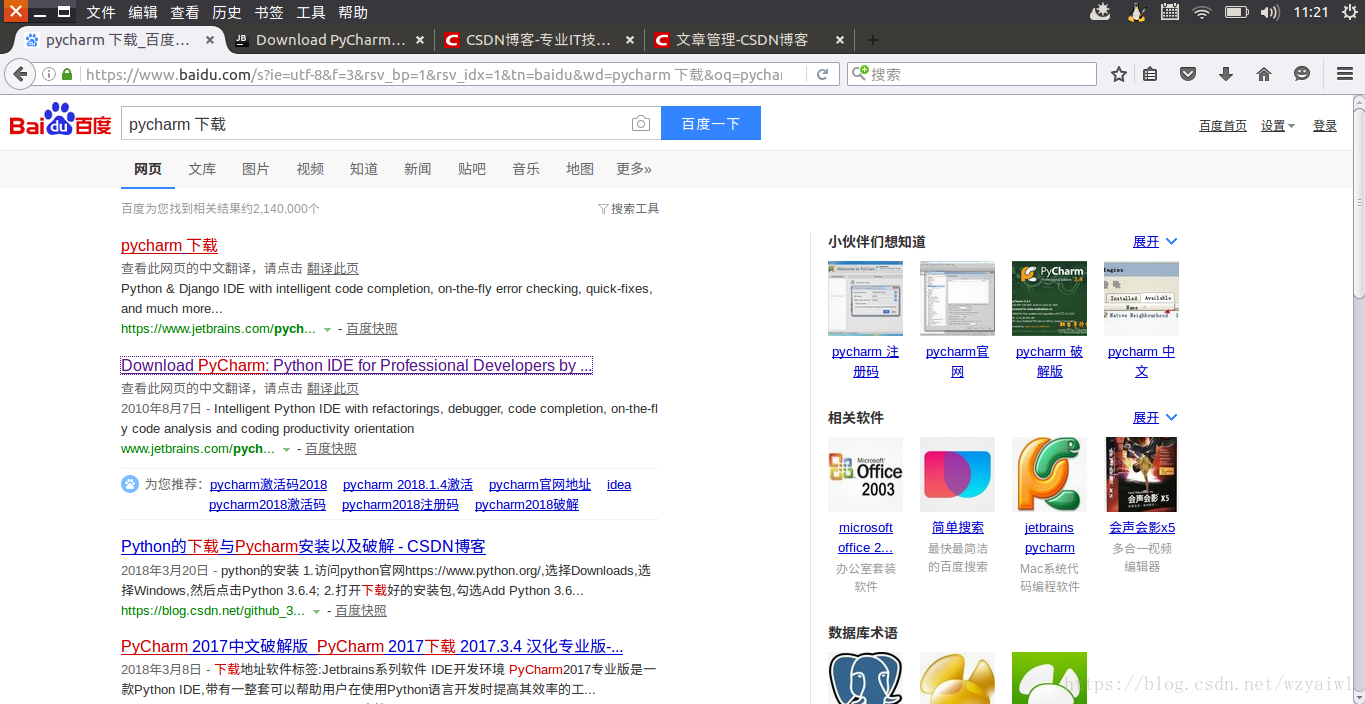Open the WiFi network indicator
This screenshot has width=1365, height=704.
[1201, 12]
